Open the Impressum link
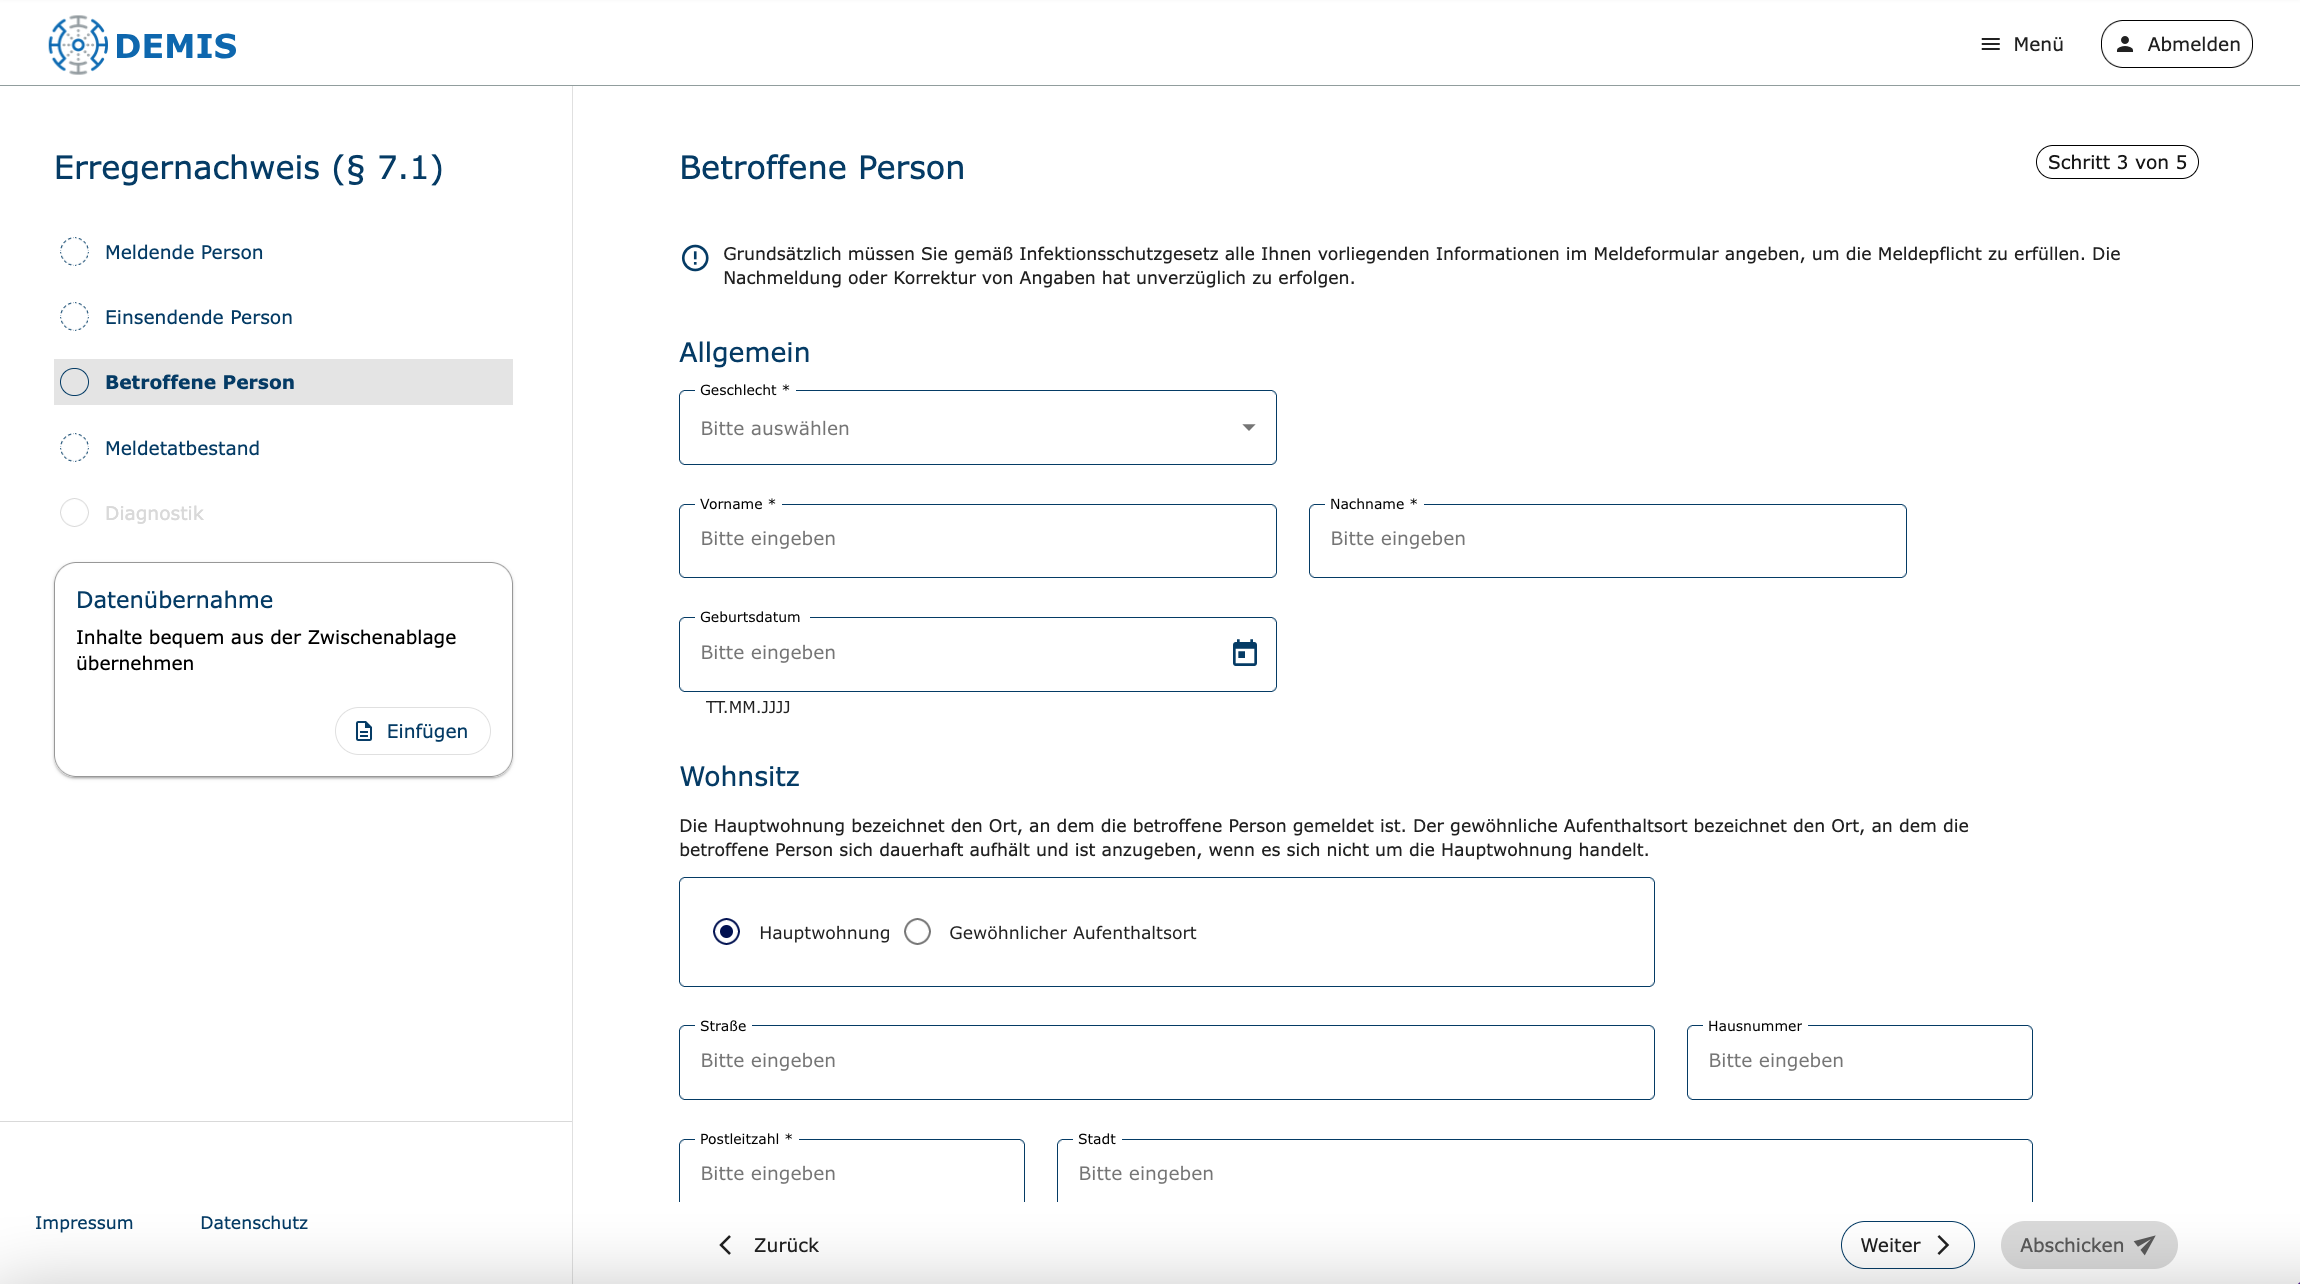Image resolution: width=2300 pixels, height=1284 pixels. (x=84, y=1222)
